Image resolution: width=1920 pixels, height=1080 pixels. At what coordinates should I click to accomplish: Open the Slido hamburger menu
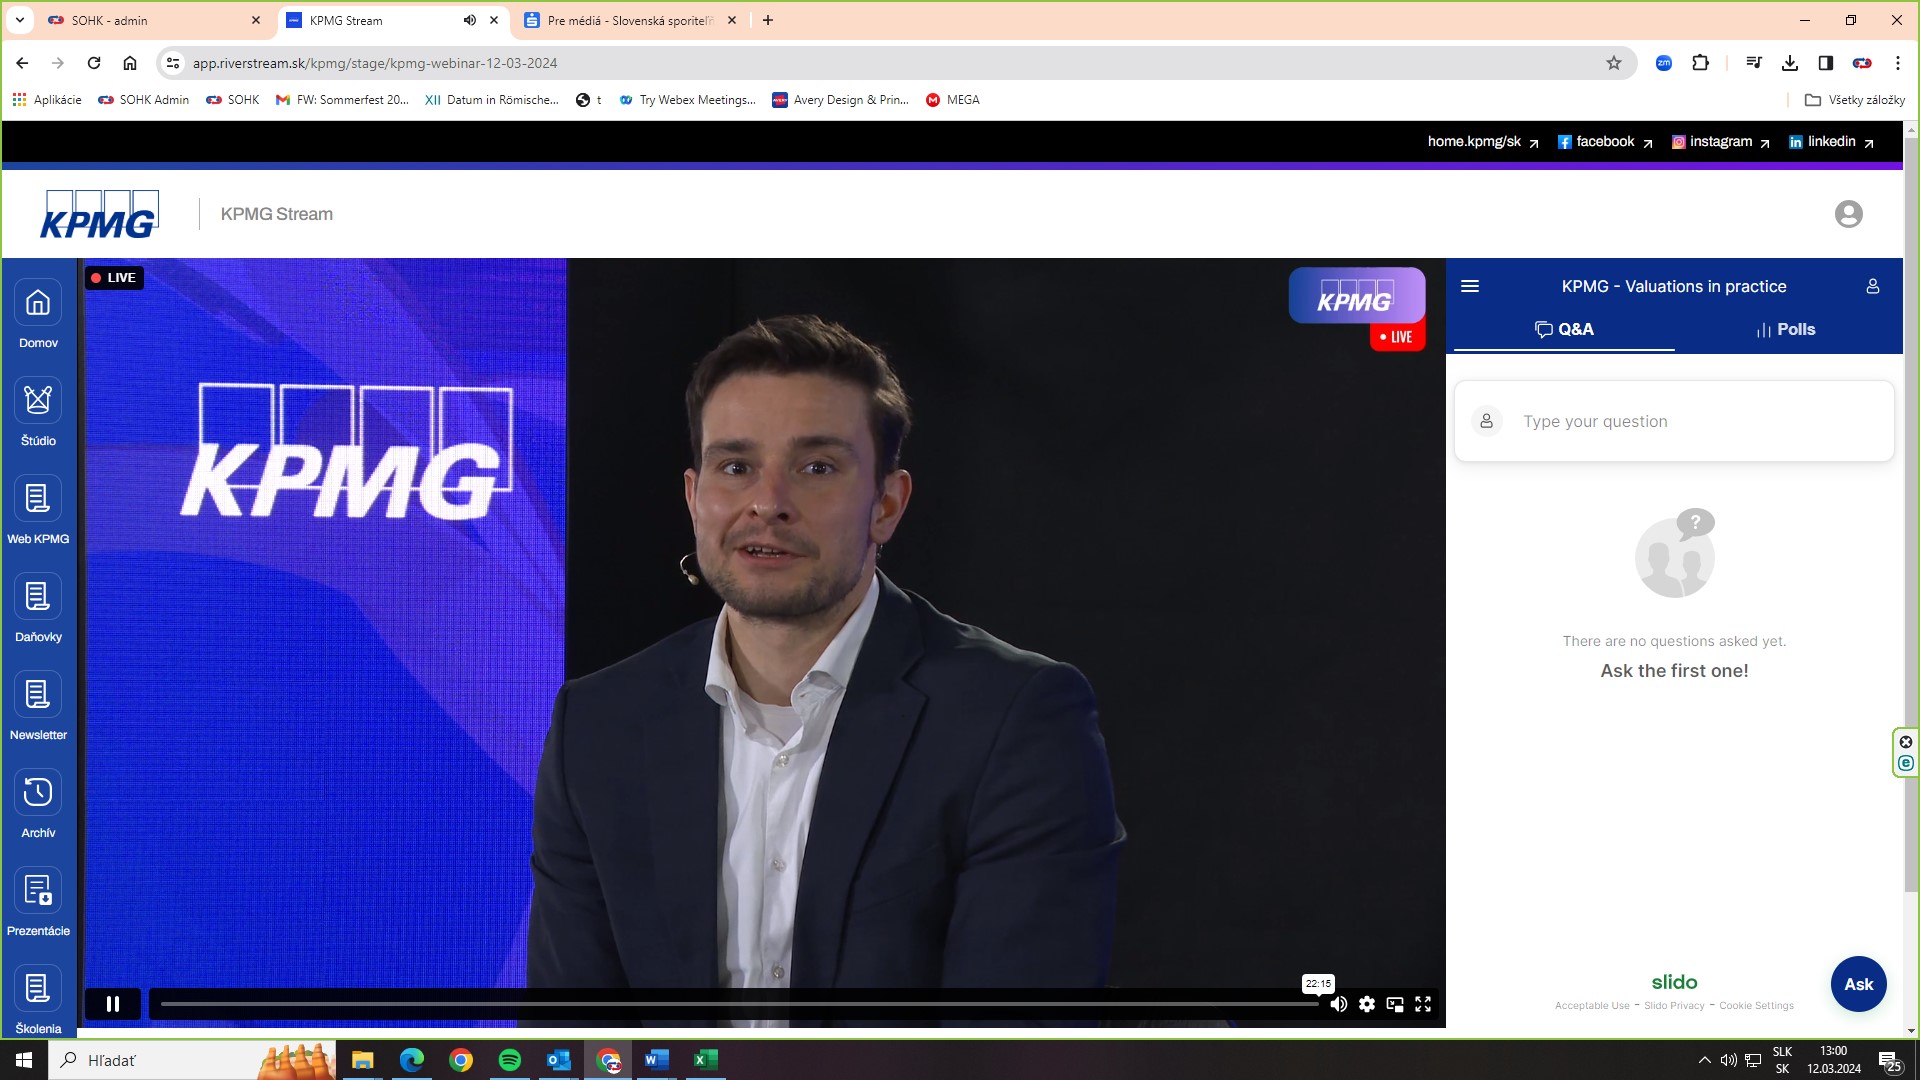[x=1470, y=287]
